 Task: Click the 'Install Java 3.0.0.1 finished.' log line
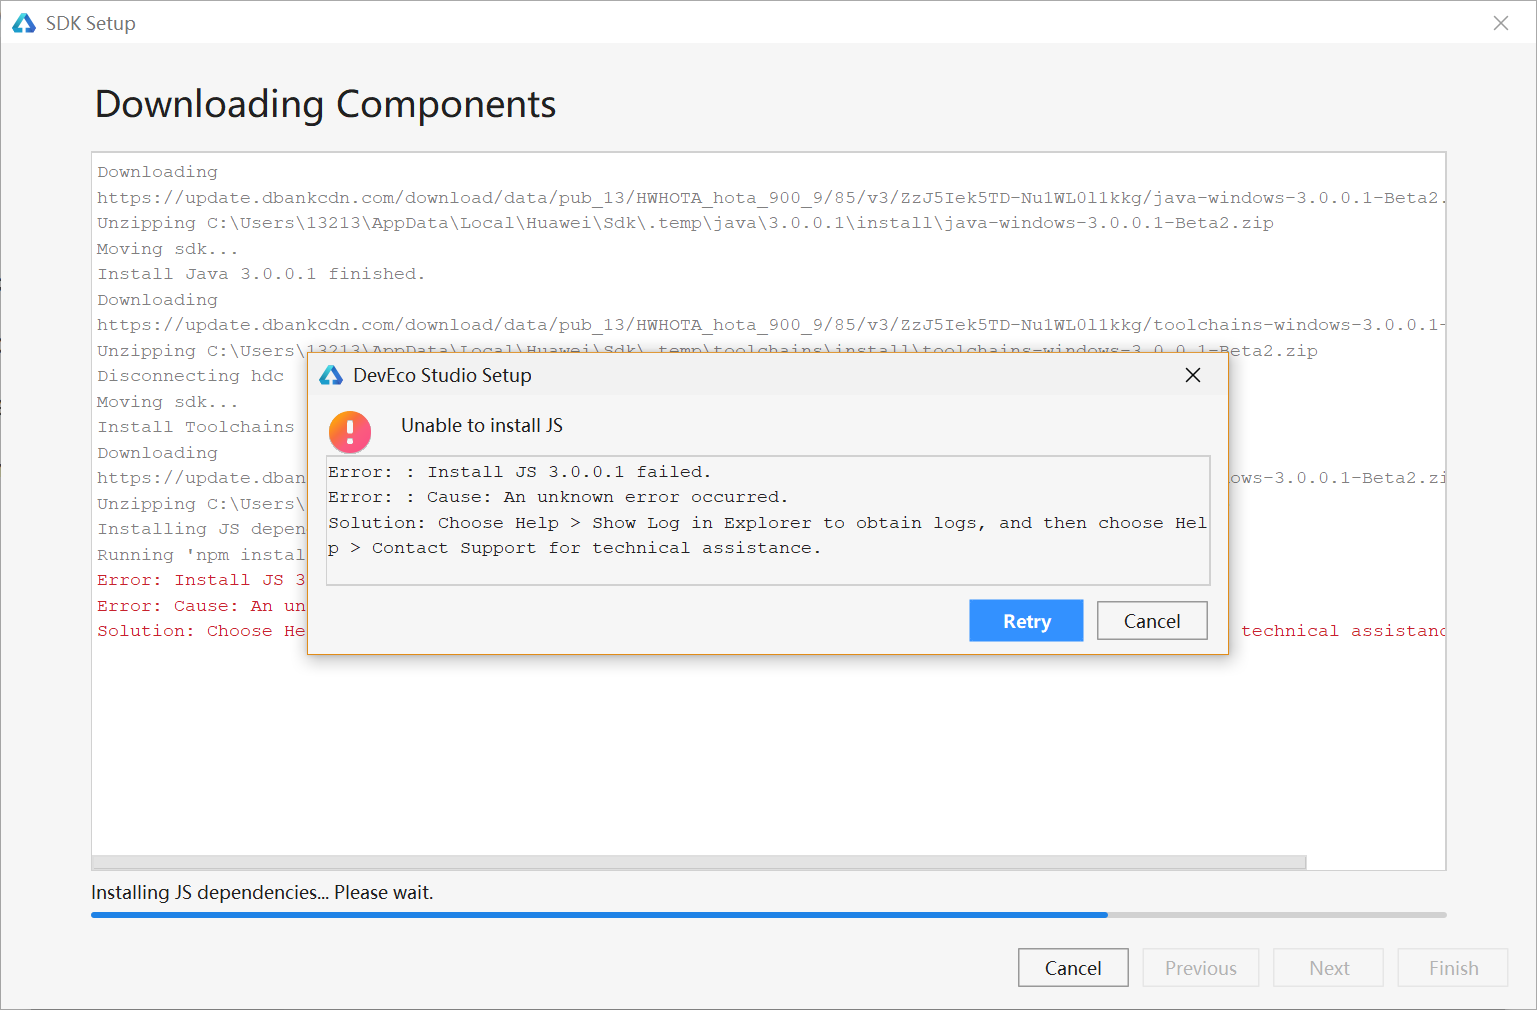[261, 274]
